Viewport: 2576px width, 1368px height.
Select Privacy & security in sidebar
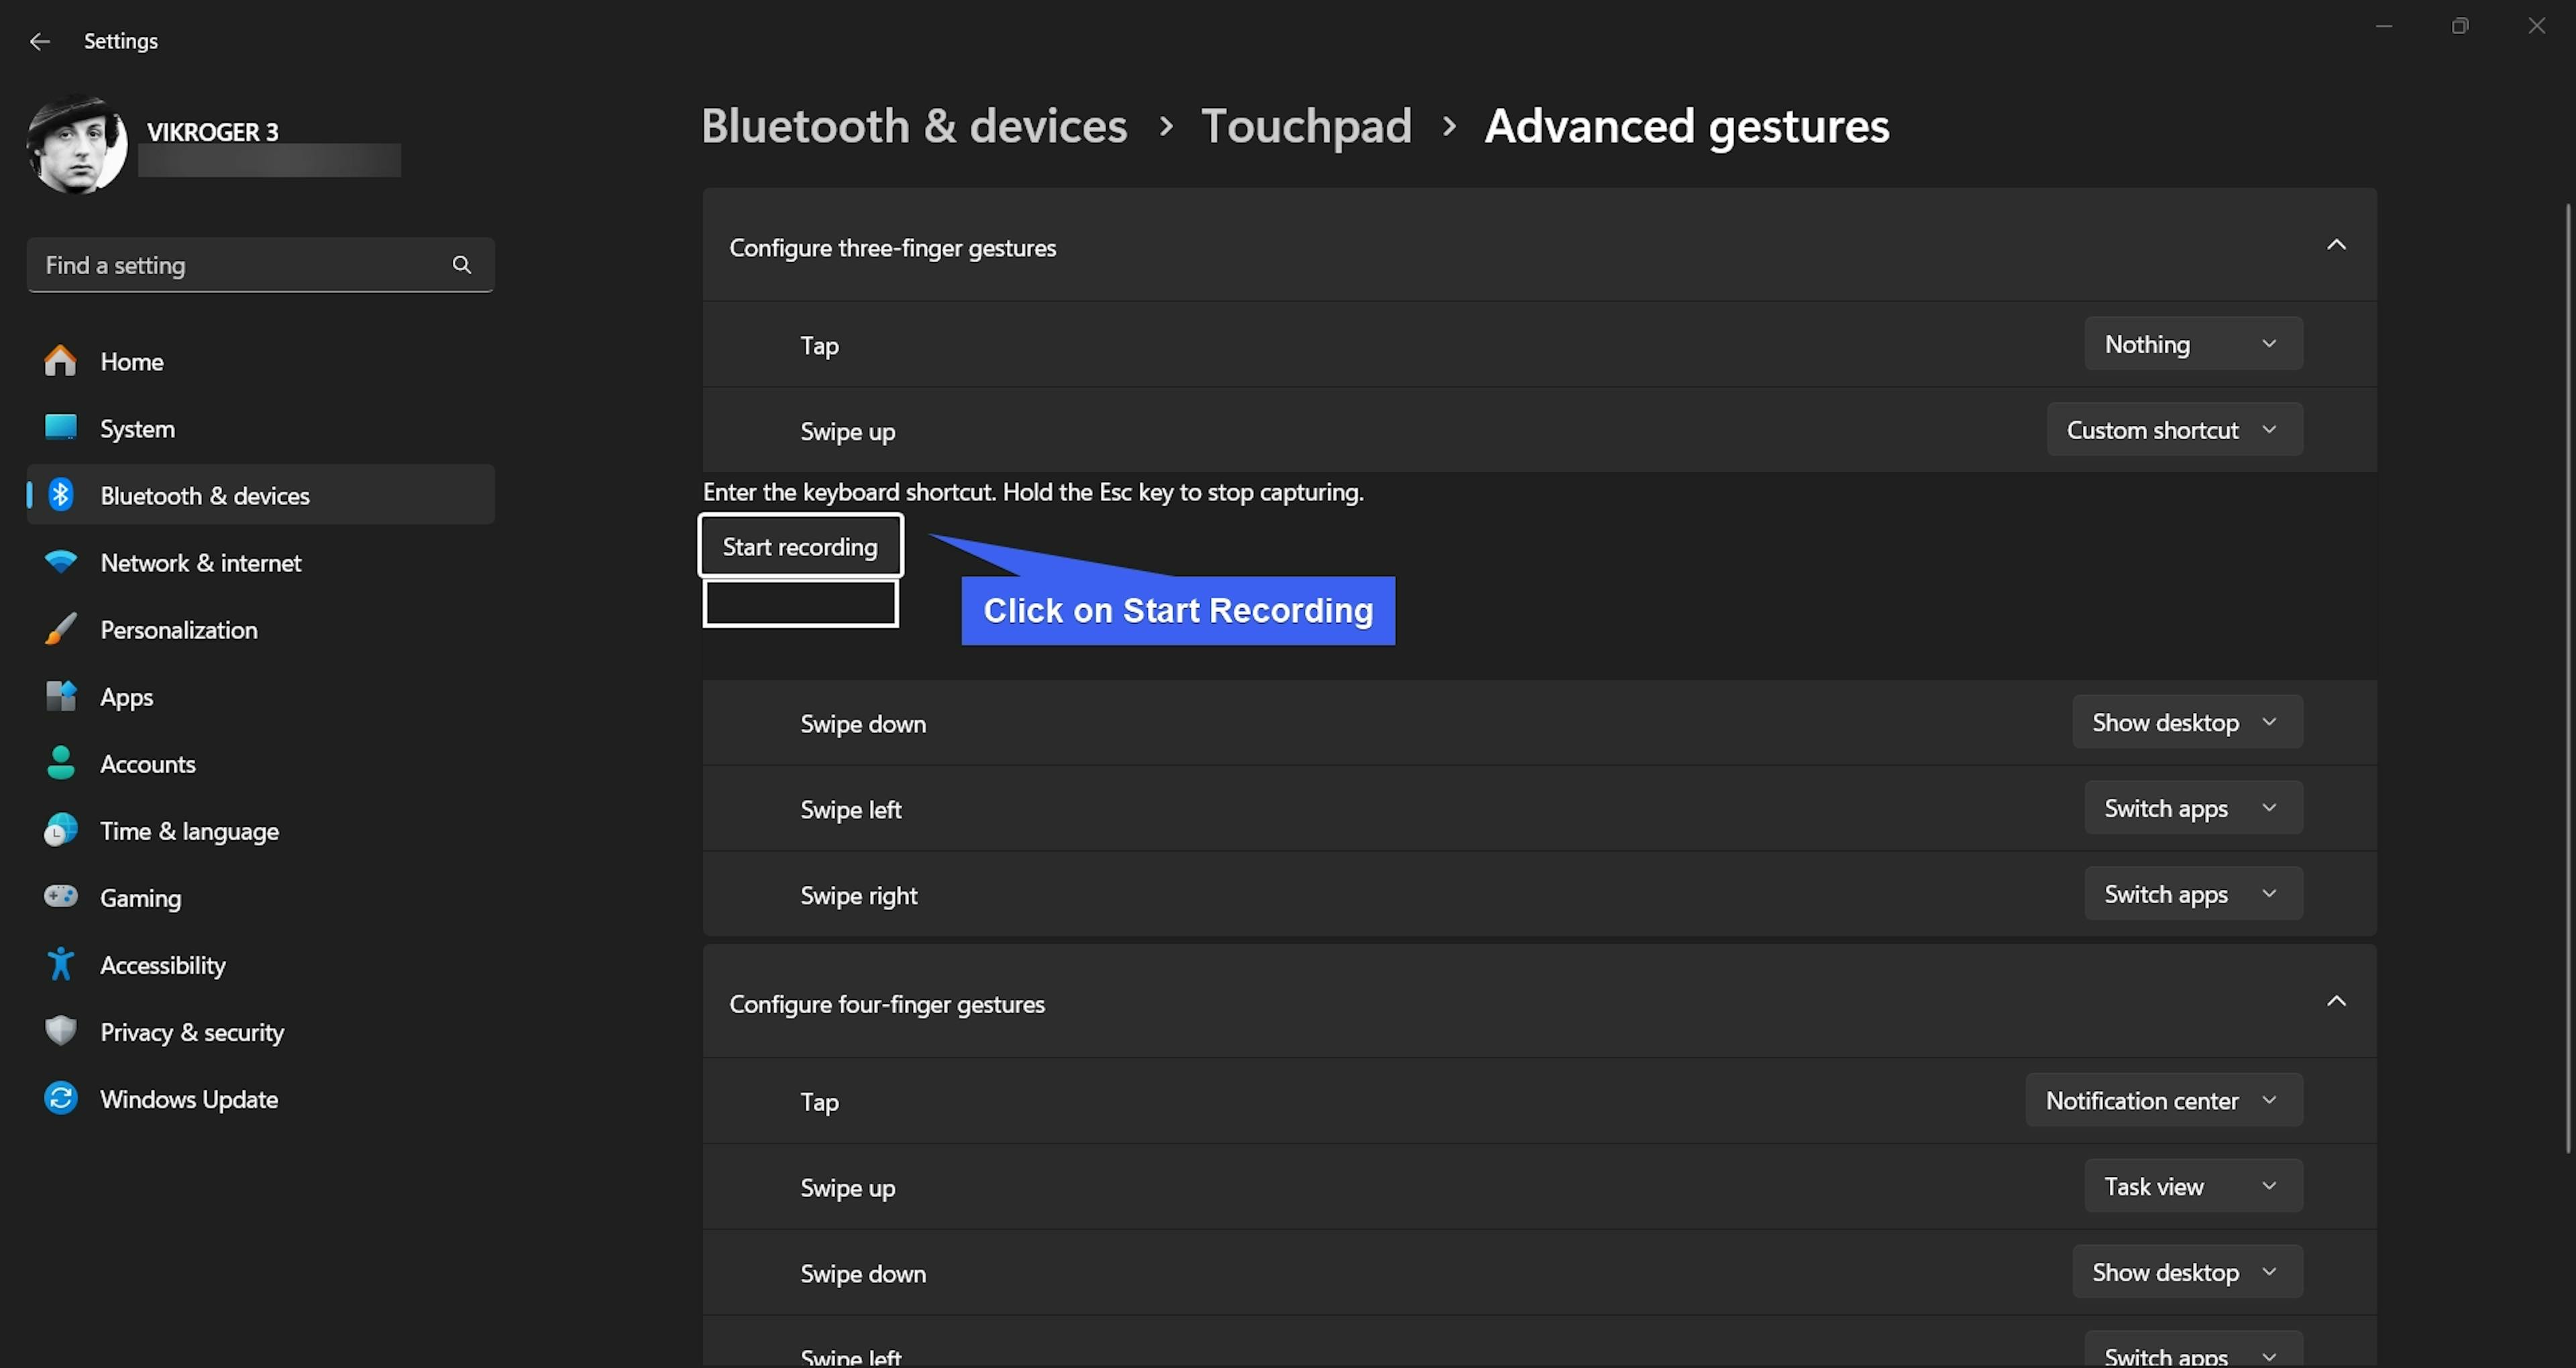[192, 1032]
